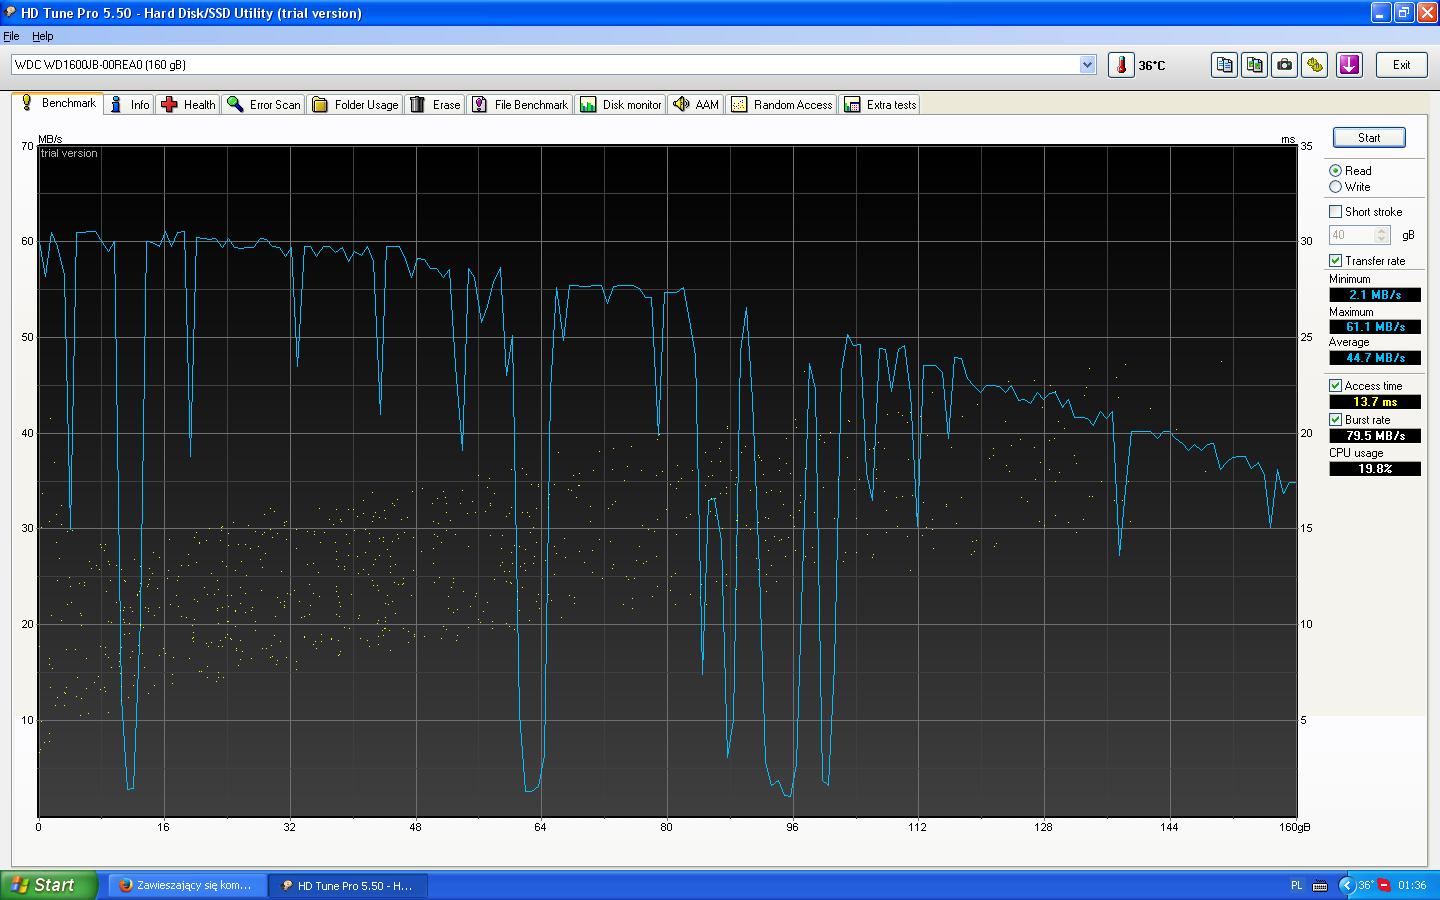Click the keyboard icon in the system tray
This screenshot has height=900, width=1440.
tap(1319, 885)
